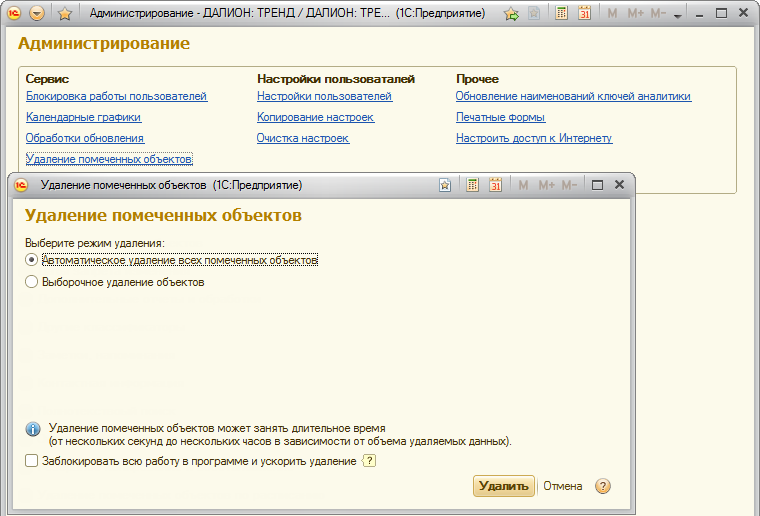The height and width of the screenshot is (516, 760).
Task: Show hint question mark beside block checkbox
Action: tap(369, 461)
